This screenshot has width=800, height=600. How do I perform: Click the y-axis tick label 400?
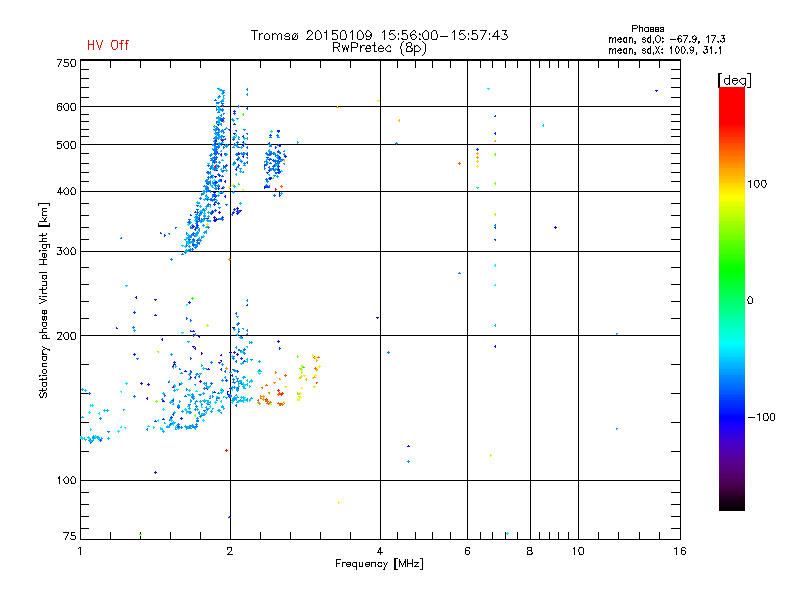tap(66, 191)
